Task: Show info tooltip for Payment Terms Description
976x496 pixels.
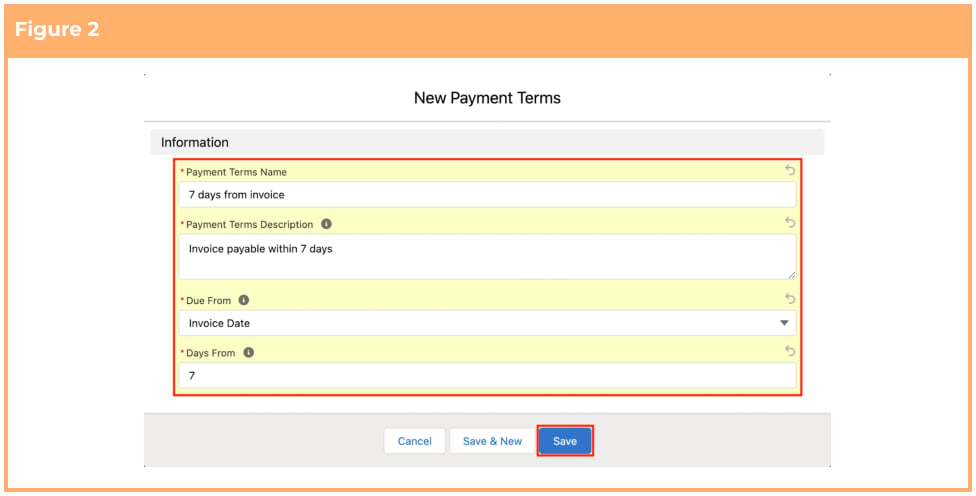Action: pos(326,224)
